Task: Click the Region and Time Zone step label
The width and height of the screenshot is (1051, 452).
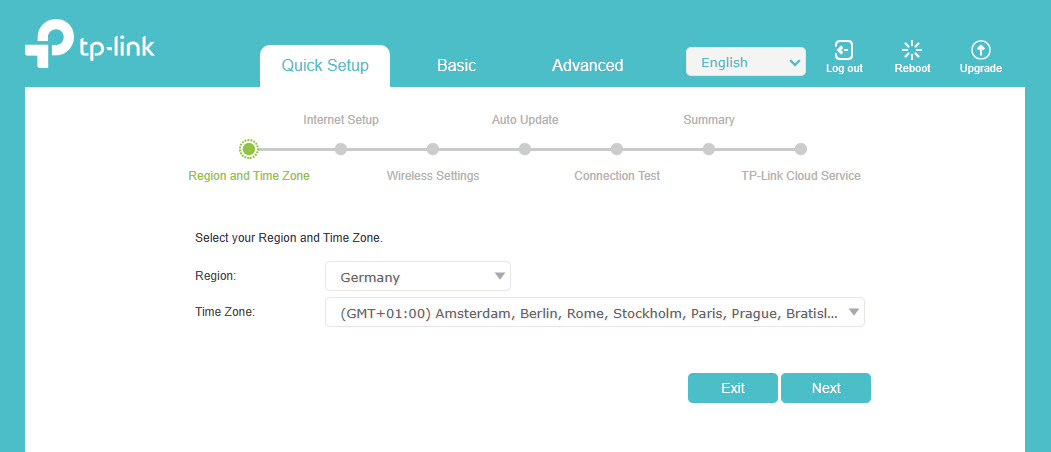Action: pos(249,176)
